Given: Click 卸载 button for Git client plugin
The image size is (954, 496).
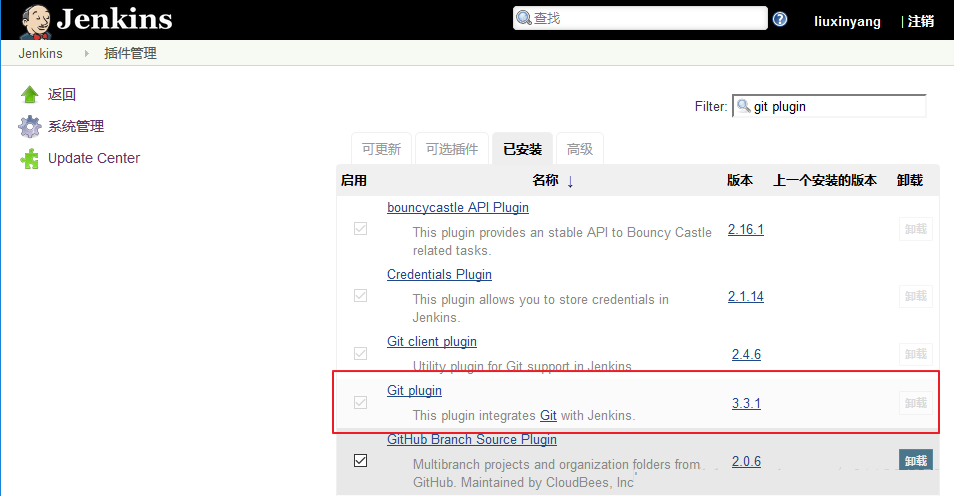Looking at the screenshot, I should [916, 354].
